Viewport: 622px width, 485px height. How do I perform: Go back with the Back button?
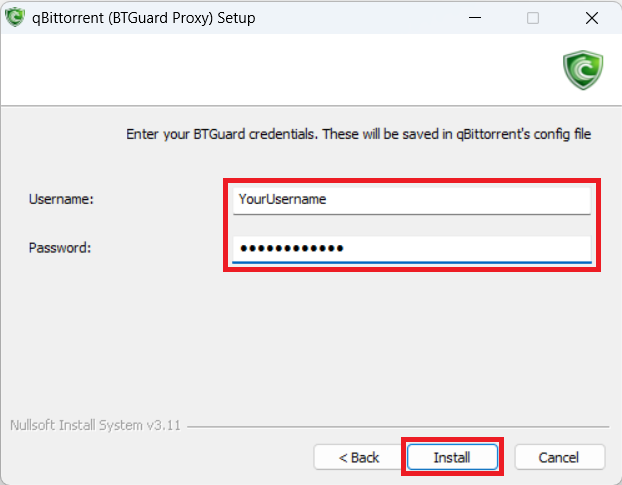(x=358, y=457)
